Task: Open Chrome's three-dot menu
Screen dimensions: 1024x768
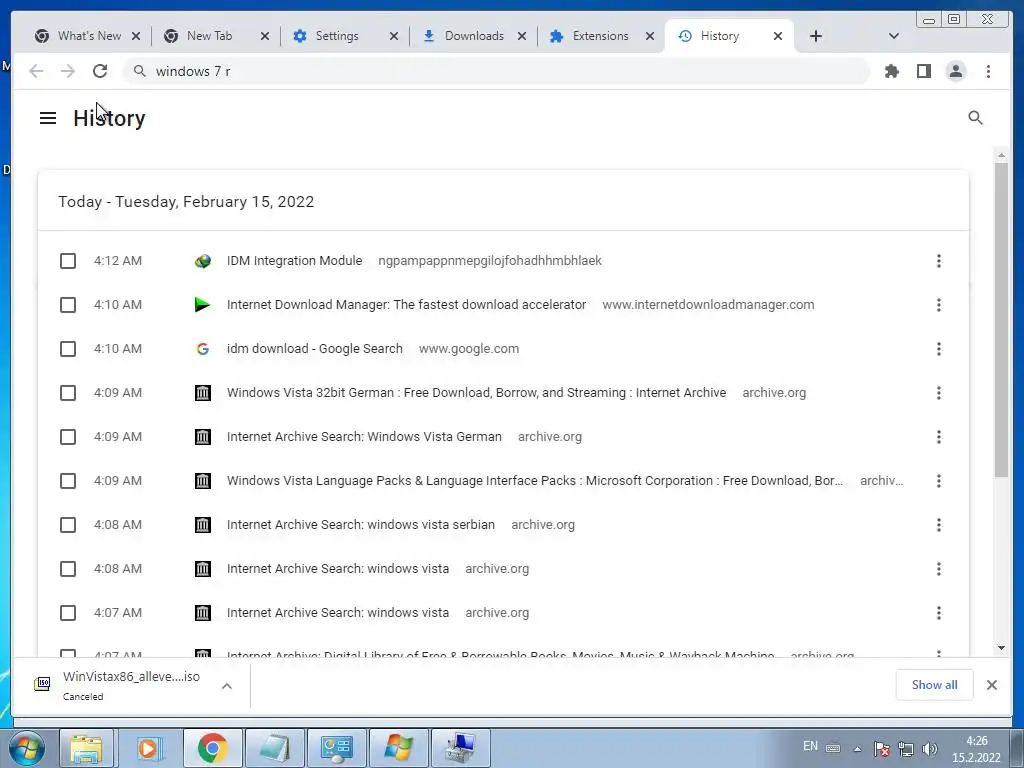Action: [x=988, y=71]
